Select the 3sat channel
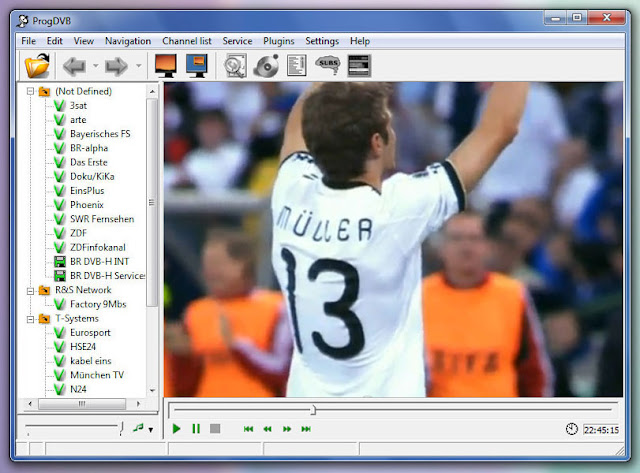Image resolution: width=640 pixels, height=473 pixels. click(x=78, y=106)
